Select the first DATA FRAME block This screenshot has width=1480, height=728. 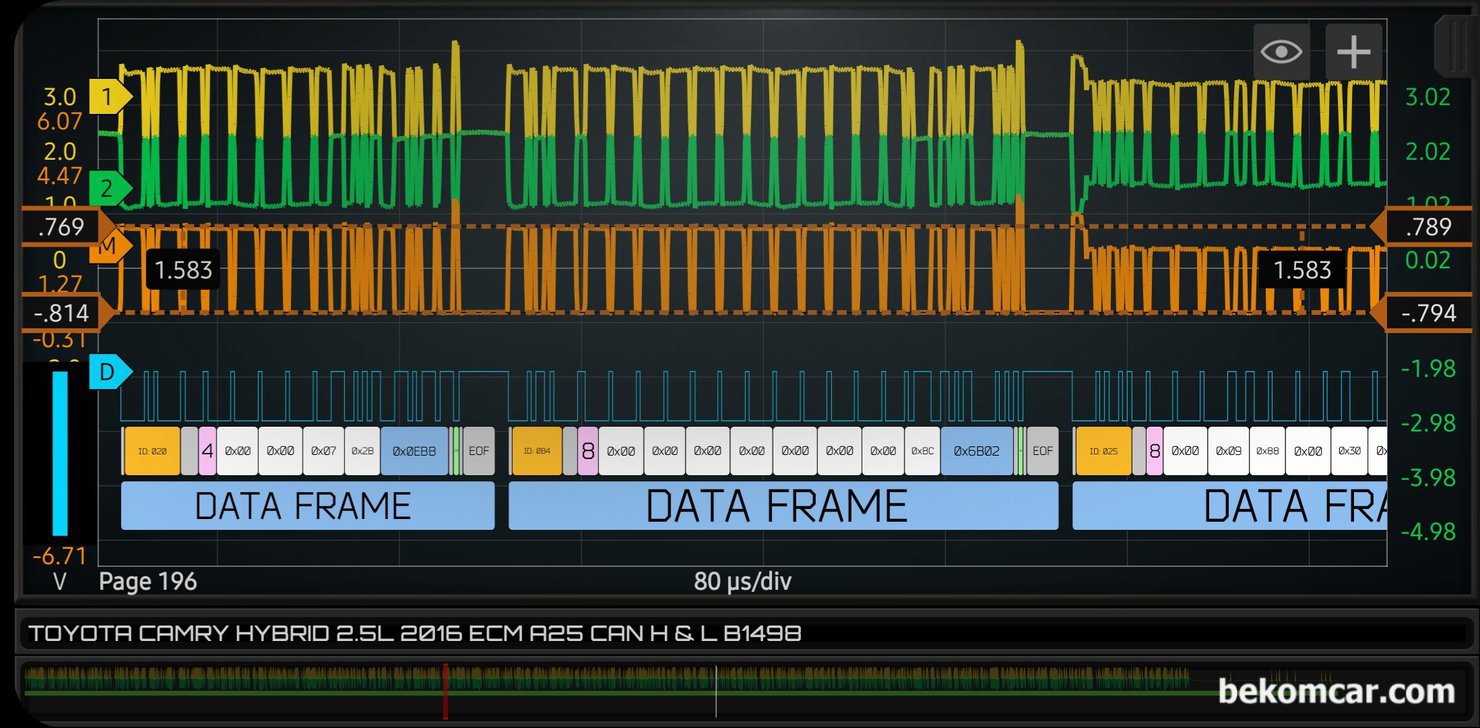click(308, 505)
